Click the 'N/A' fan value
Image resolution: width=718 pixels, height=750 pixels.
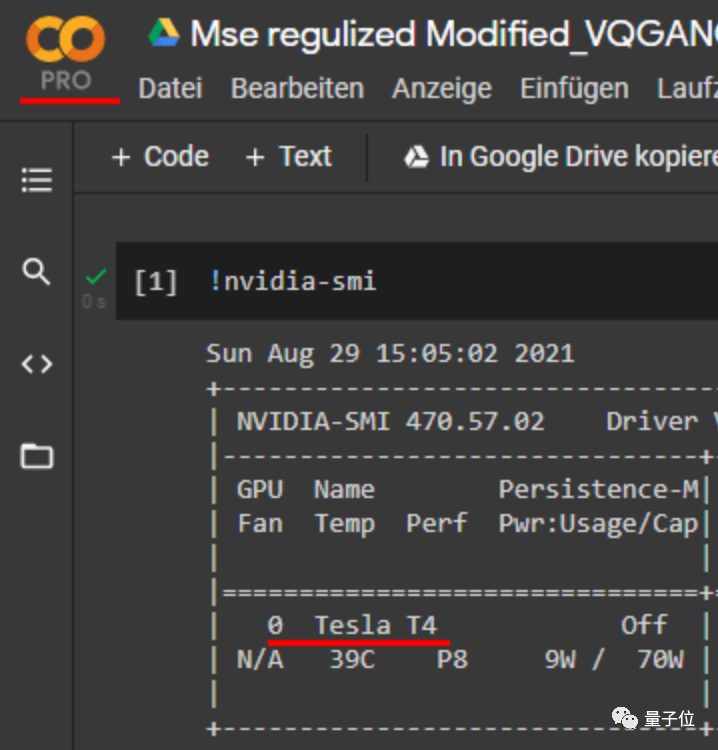click(260, 660)
